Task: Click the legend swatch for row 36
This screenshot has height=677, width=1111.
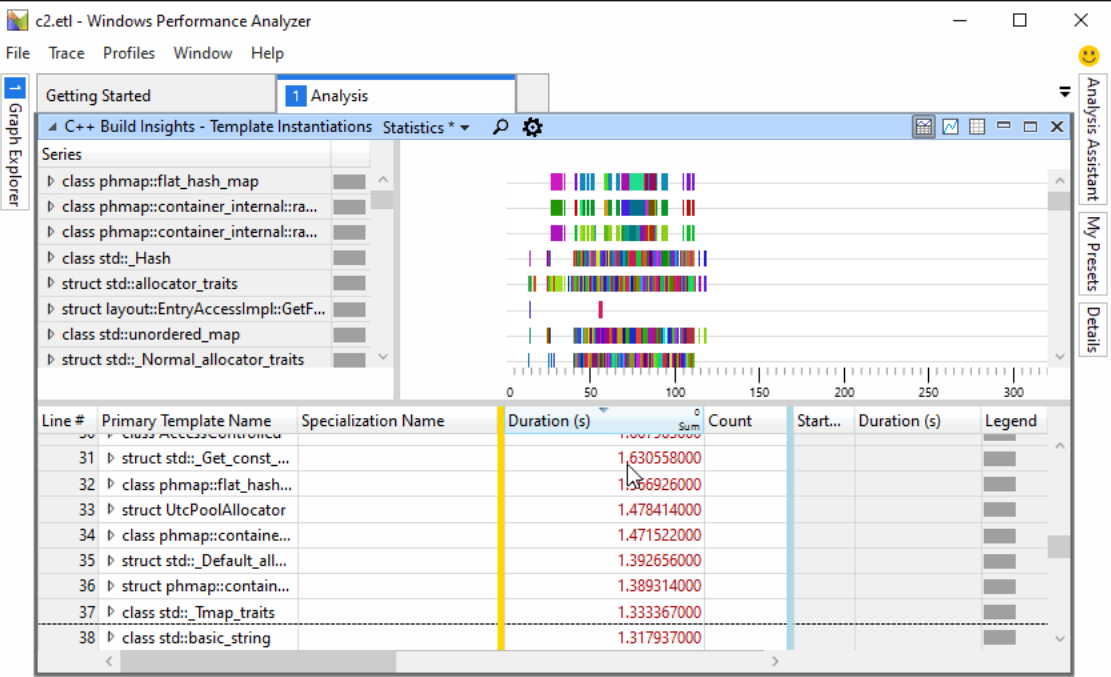Action: pos(1000,586)
